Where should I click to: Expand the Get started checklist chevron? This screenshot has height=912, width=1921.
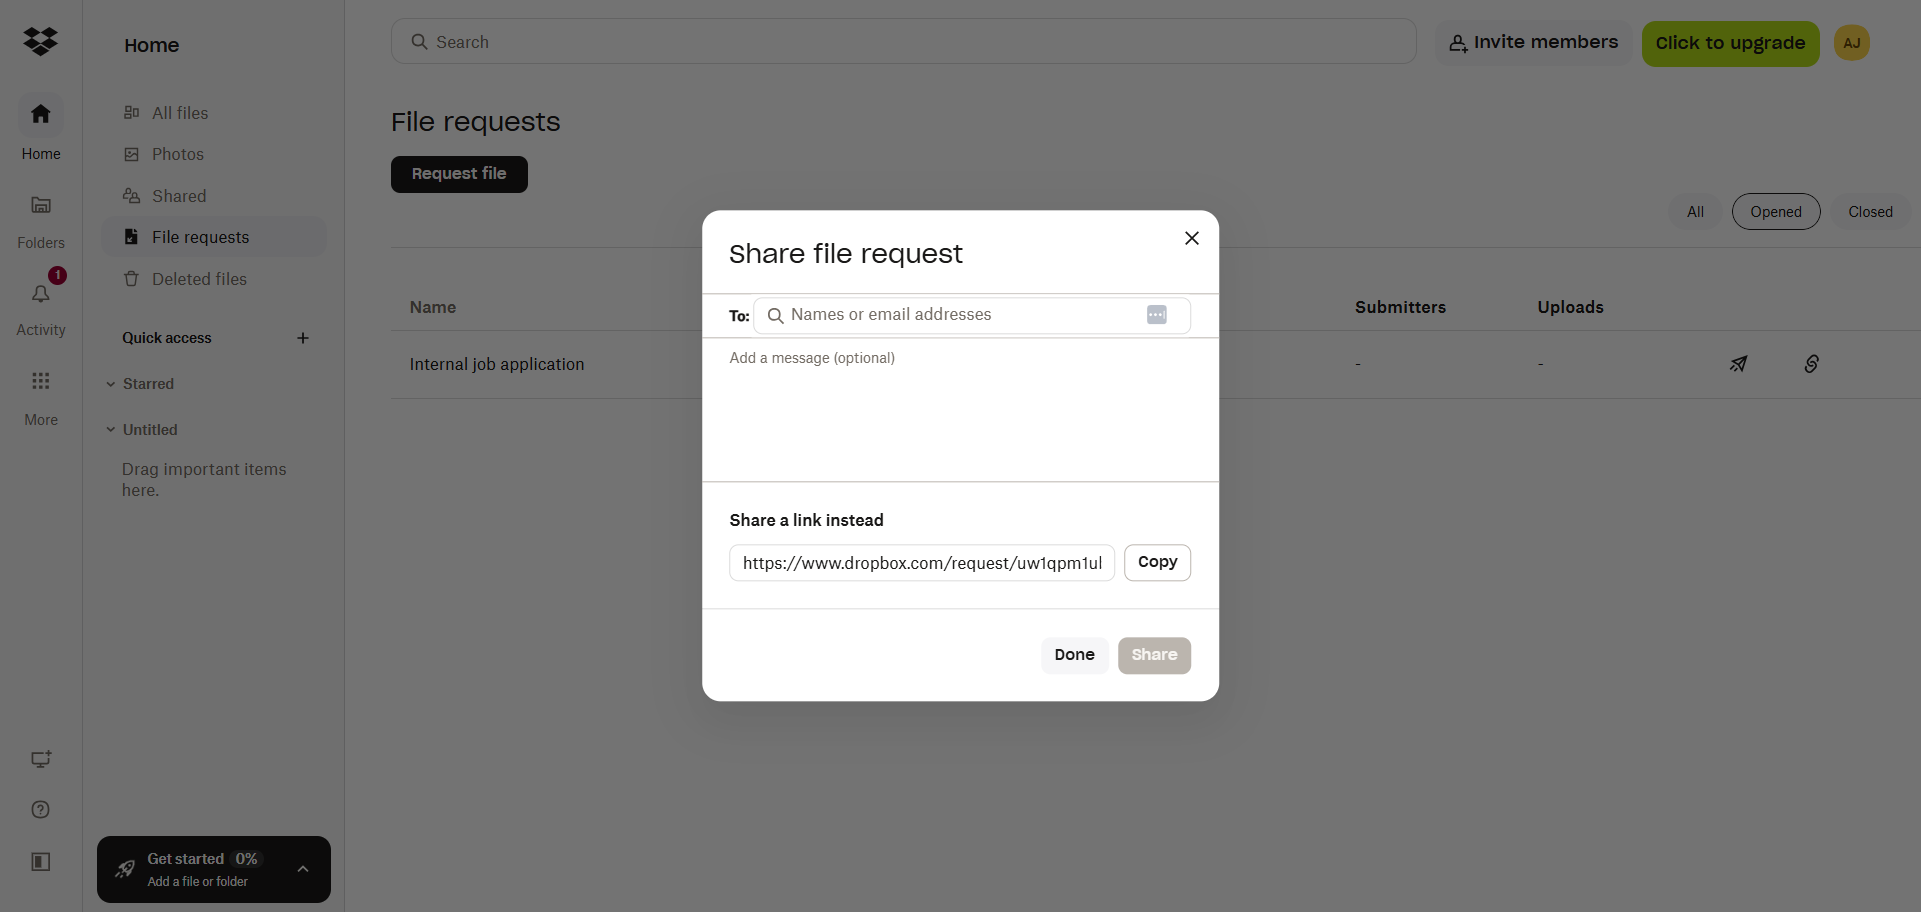[x=303, y=869]
